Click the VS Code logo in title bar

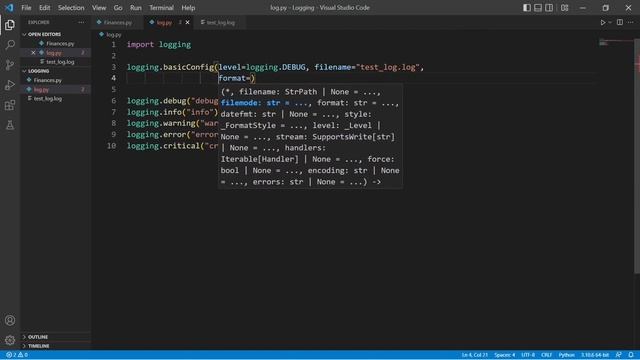[9, 8]
